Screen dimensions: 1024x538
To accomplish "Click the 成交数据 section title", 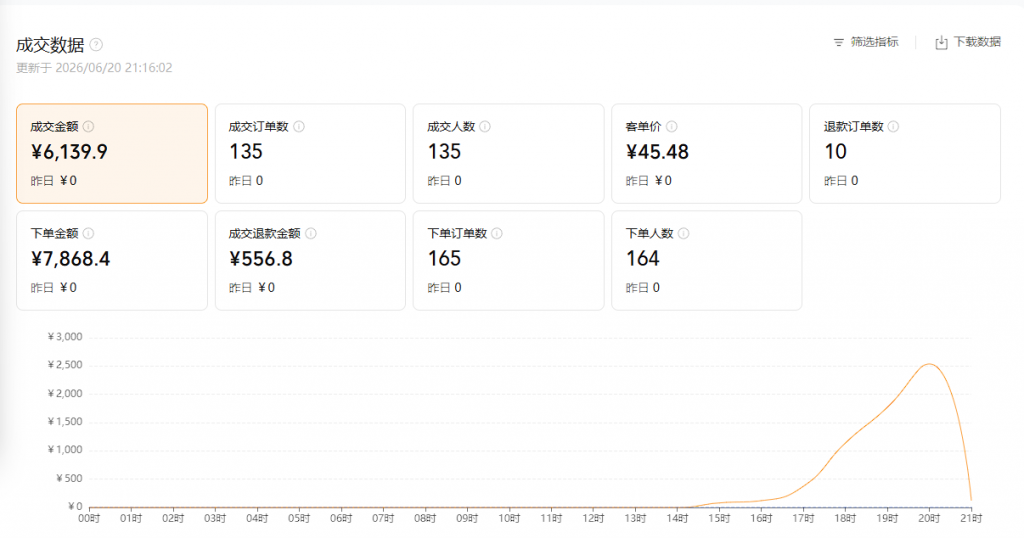I will pyautogui.click(x=50, y=45).
